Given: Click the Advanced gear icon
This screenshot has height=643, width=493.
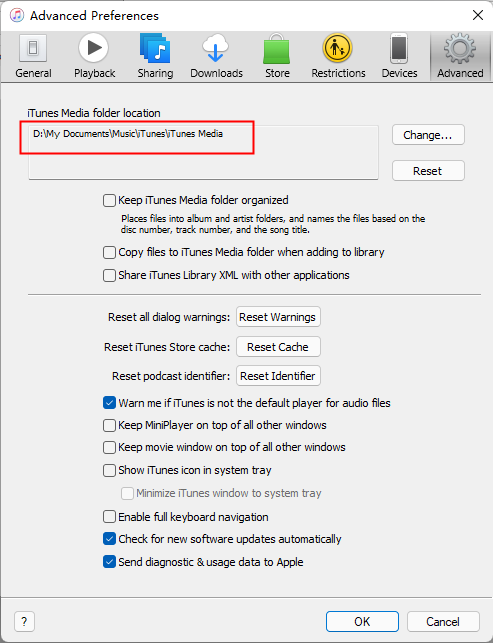Looking at the screenshot, I should [x=460, y=49].
